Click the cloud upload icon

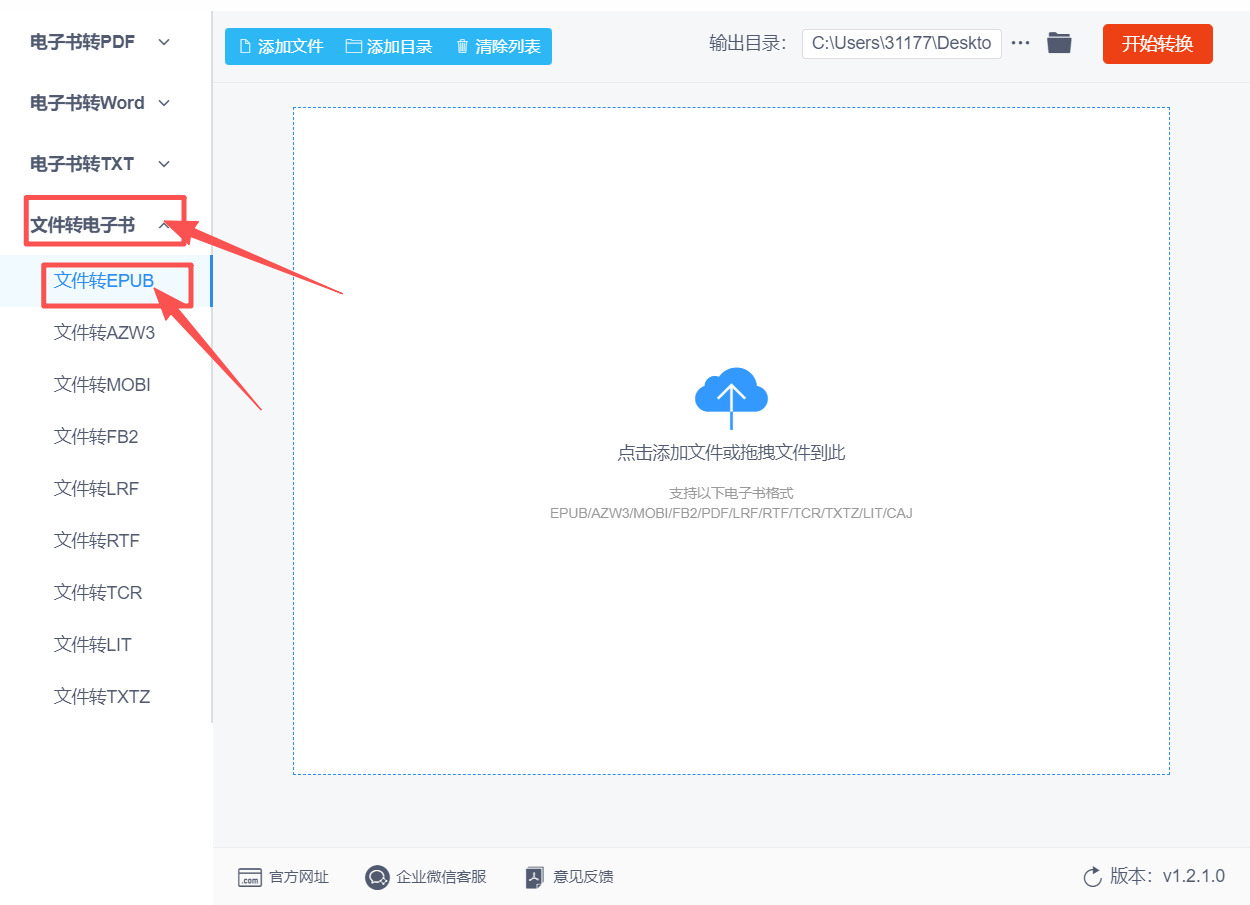click(731, 397)
